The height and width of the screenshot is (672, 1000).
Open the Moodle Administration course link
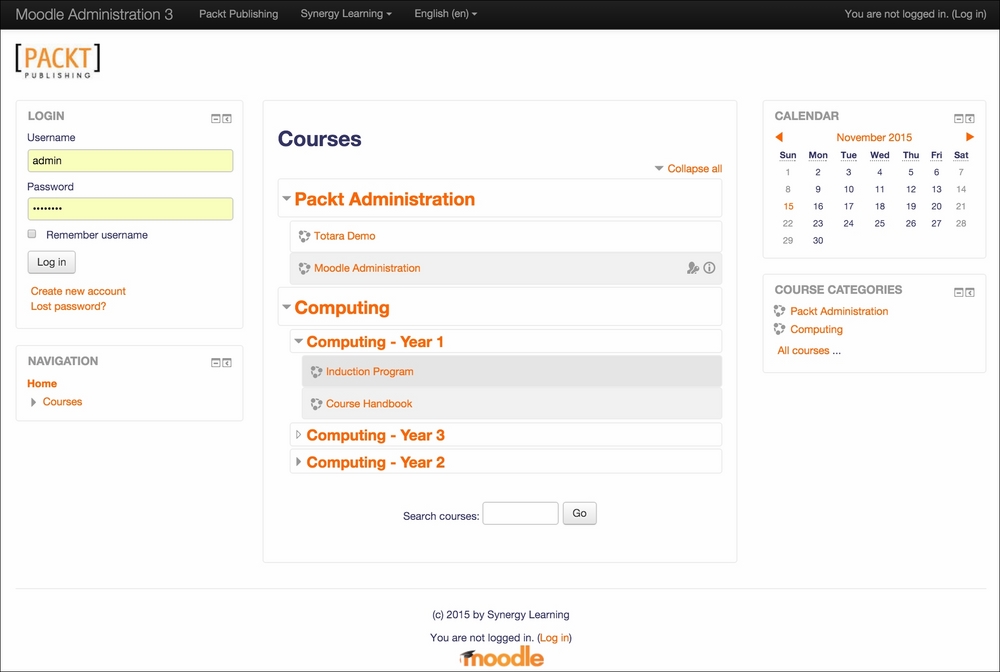pyautogui.click(x=367, y=268)
